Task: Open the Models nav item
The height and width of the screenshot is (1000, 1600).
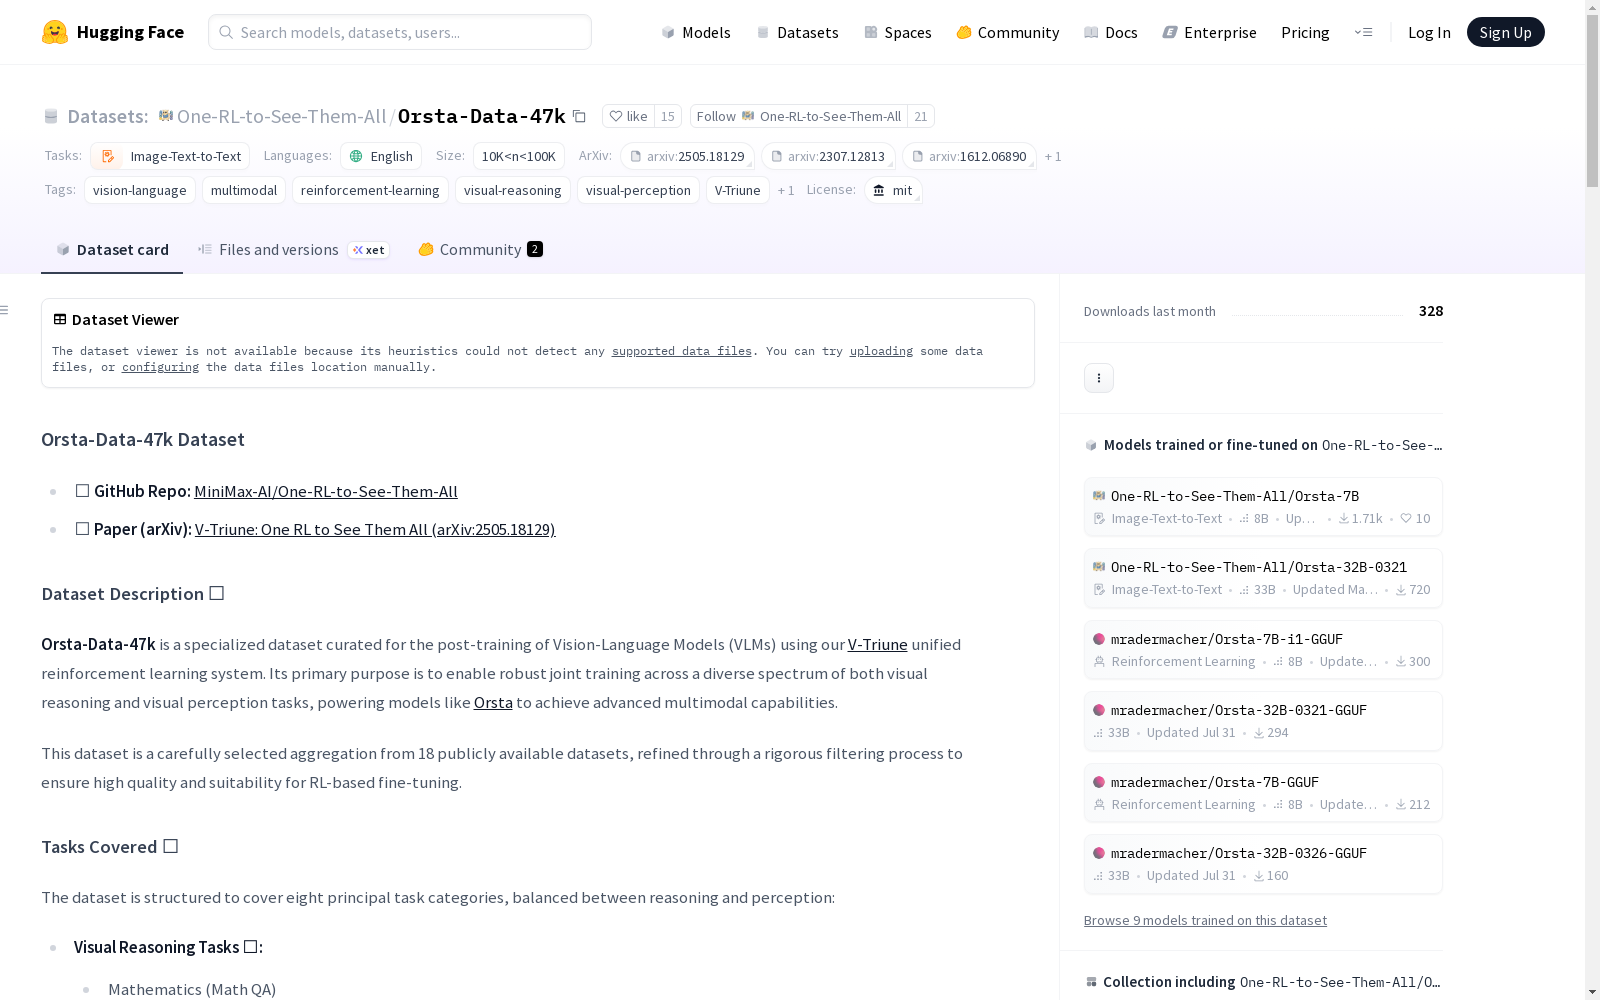Action: click(696, 32)
